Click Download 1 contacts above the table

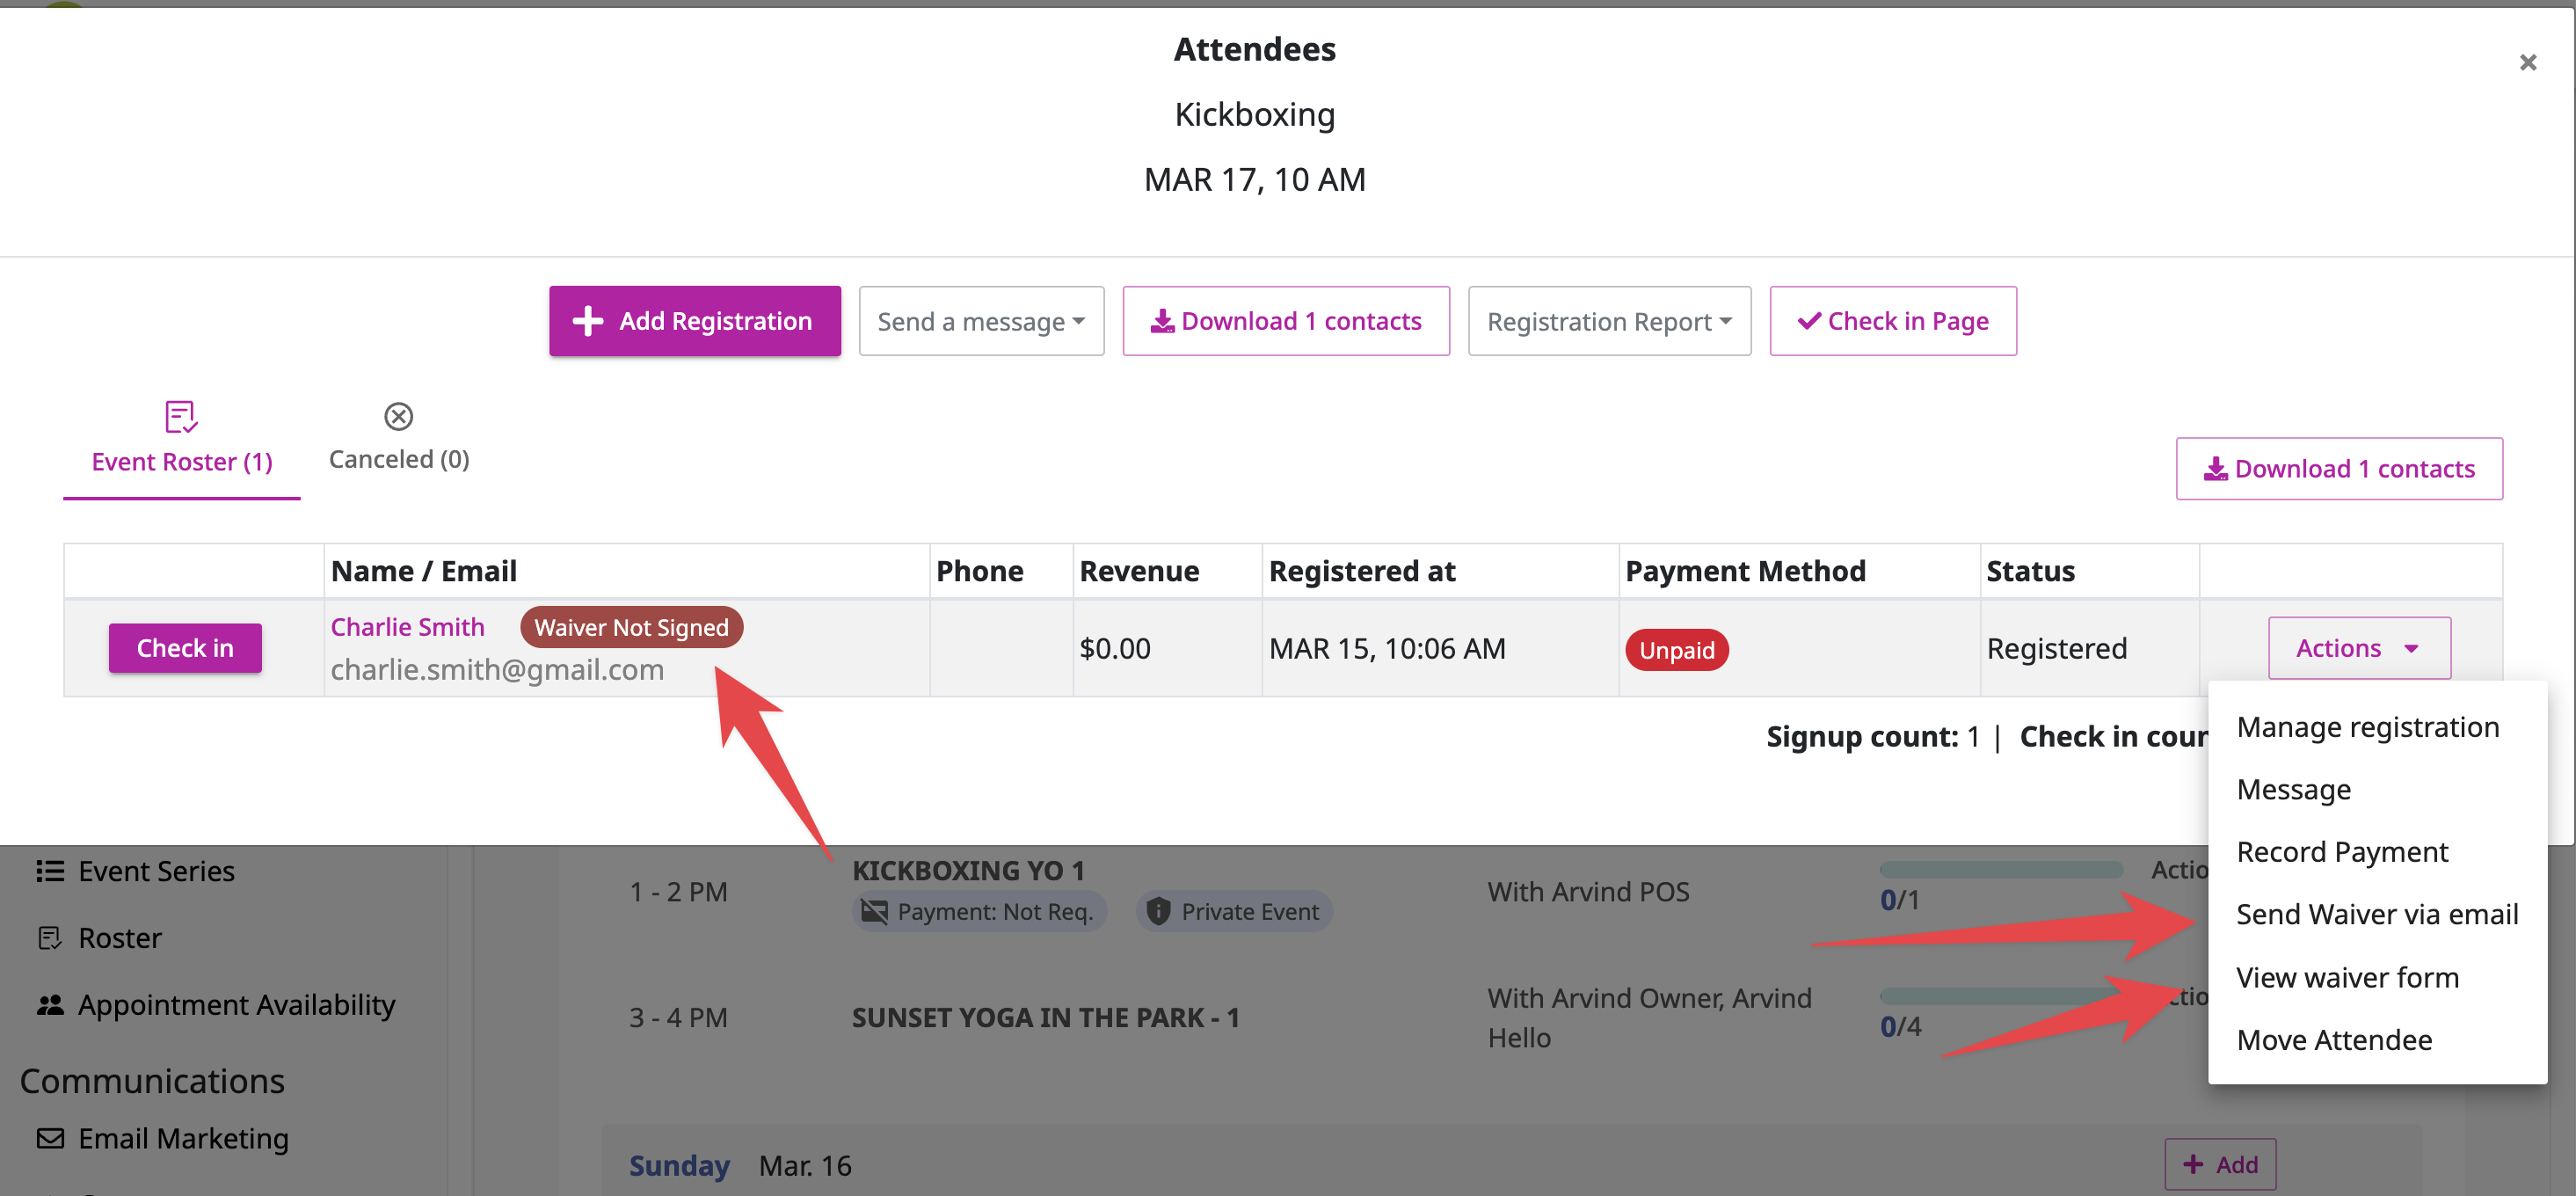[x=2339, y=469]
